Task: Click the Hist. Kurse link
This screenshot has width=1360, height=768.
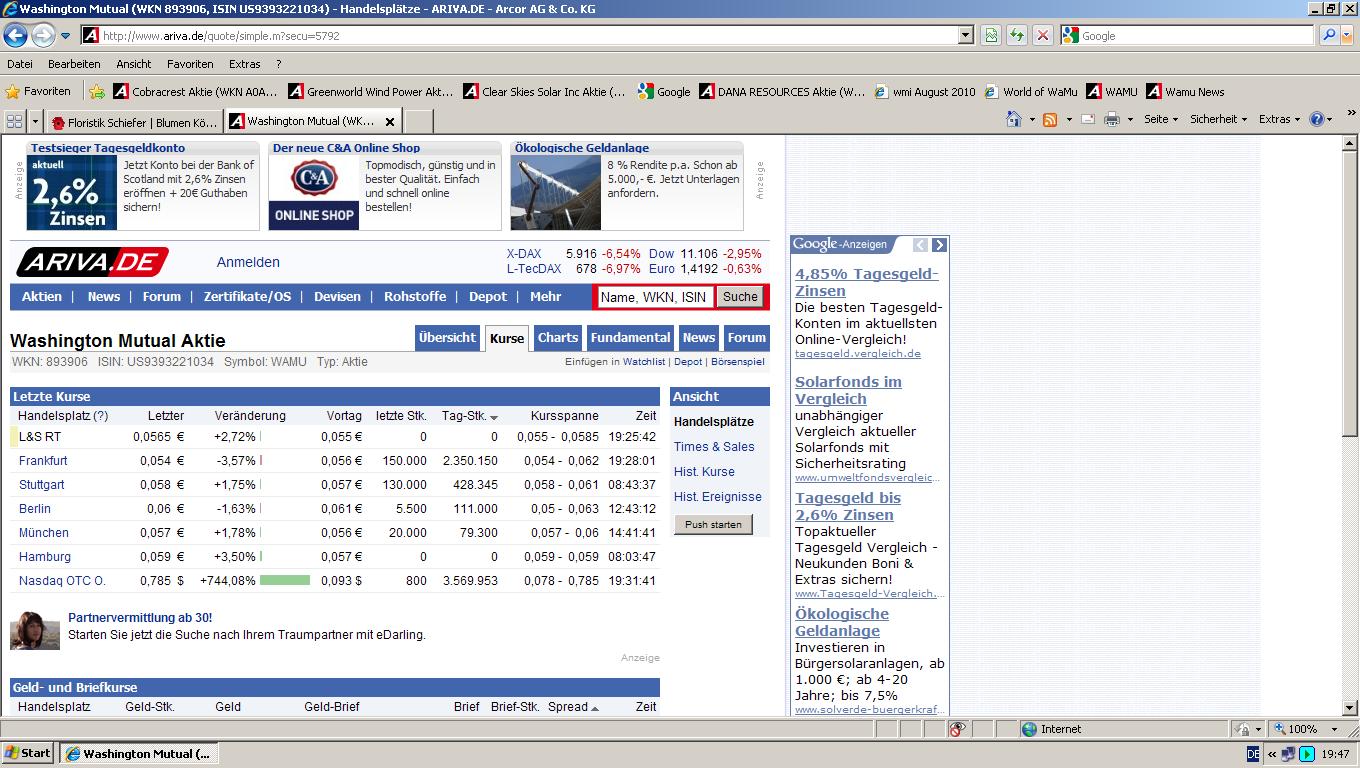Action: [704, 472]
